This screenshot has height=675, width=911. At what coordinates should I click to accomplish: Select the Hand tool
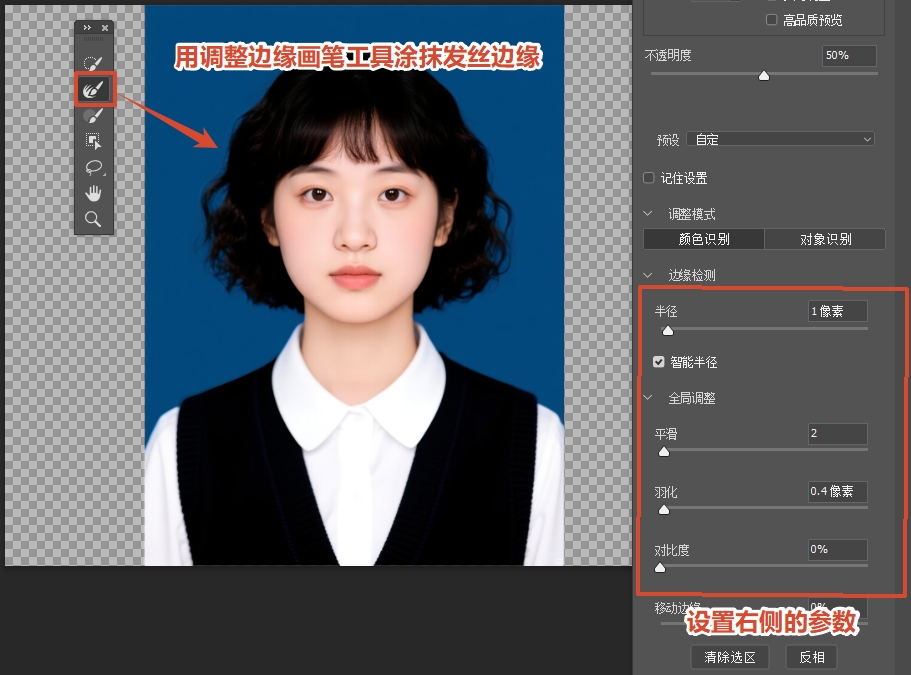93,193
